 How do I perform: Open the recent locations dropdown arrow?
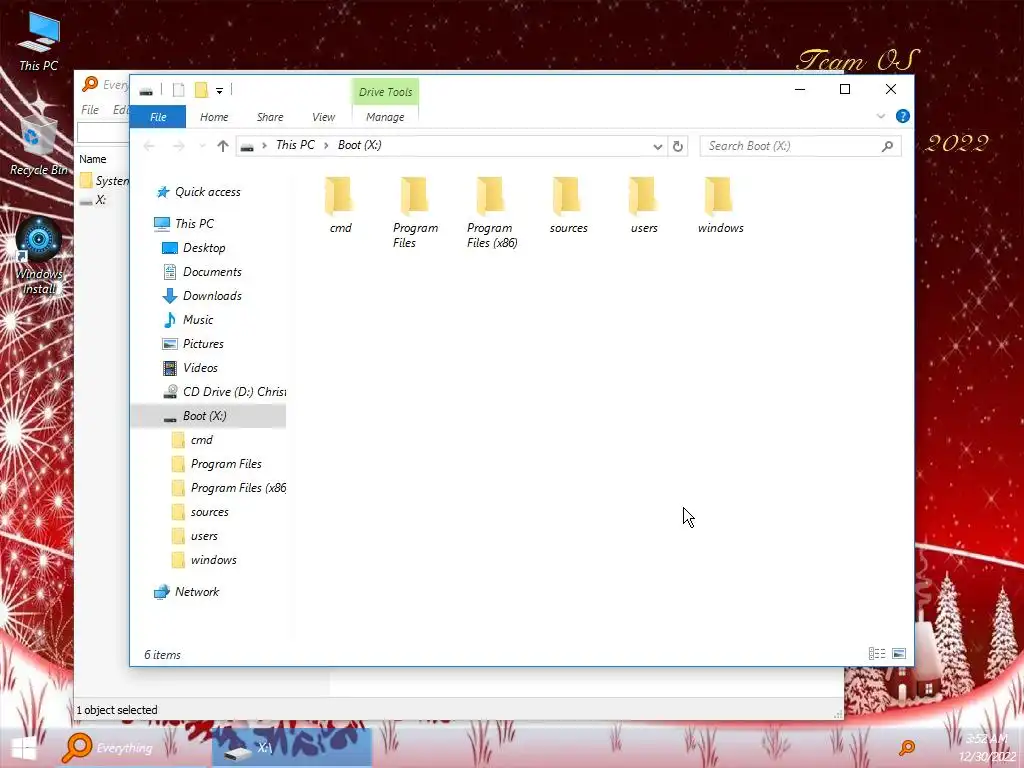[202, 146]
